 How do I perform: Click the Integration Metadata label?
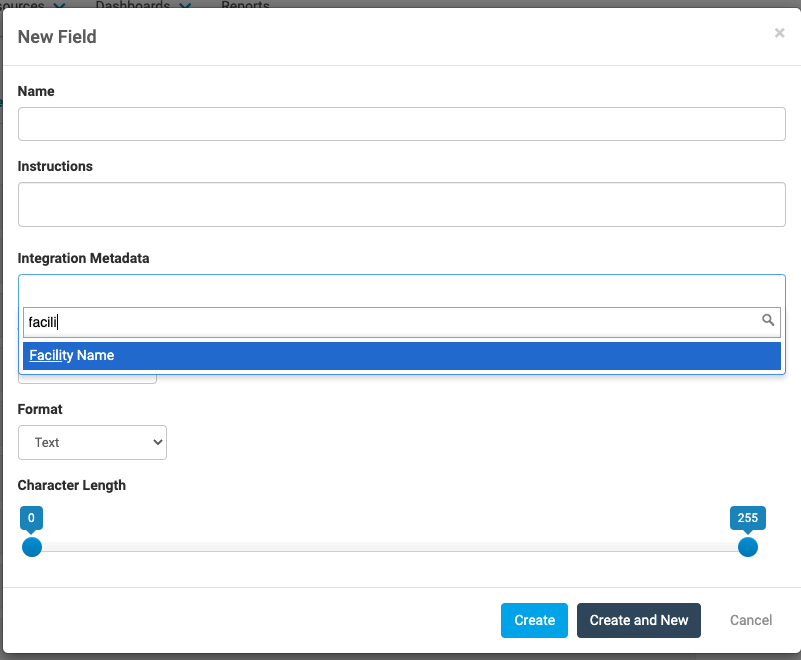(83, 258)
